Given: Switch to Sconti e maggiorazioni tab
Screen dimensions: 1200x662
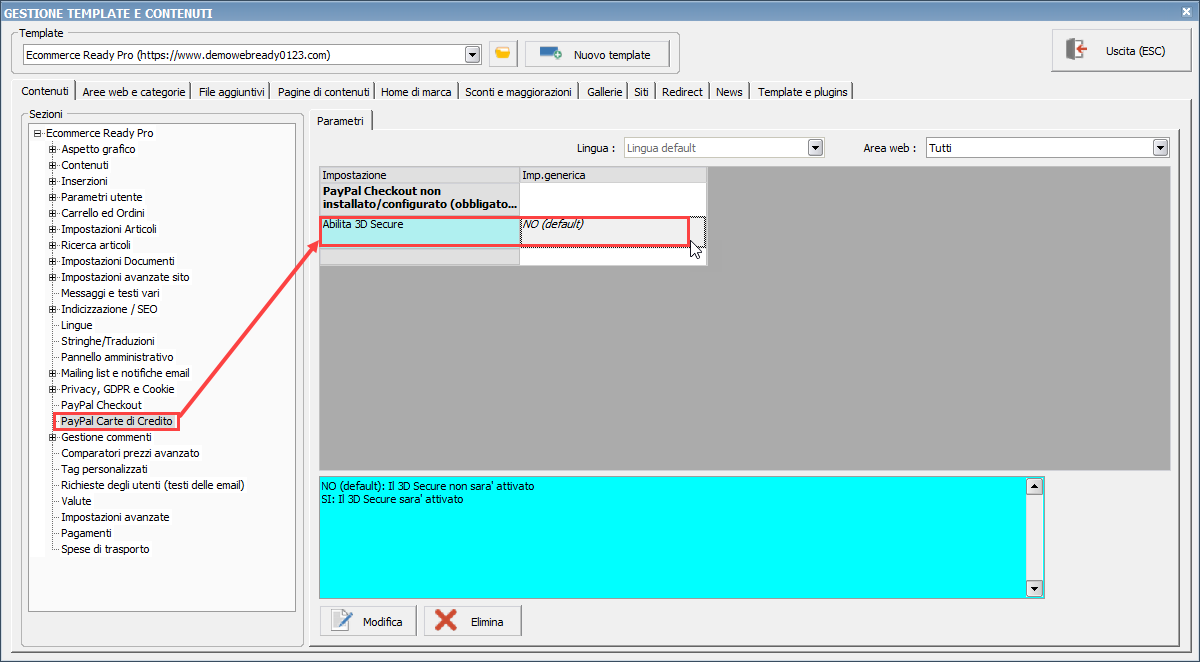Looking at the screenshot, I should (518, 92).
